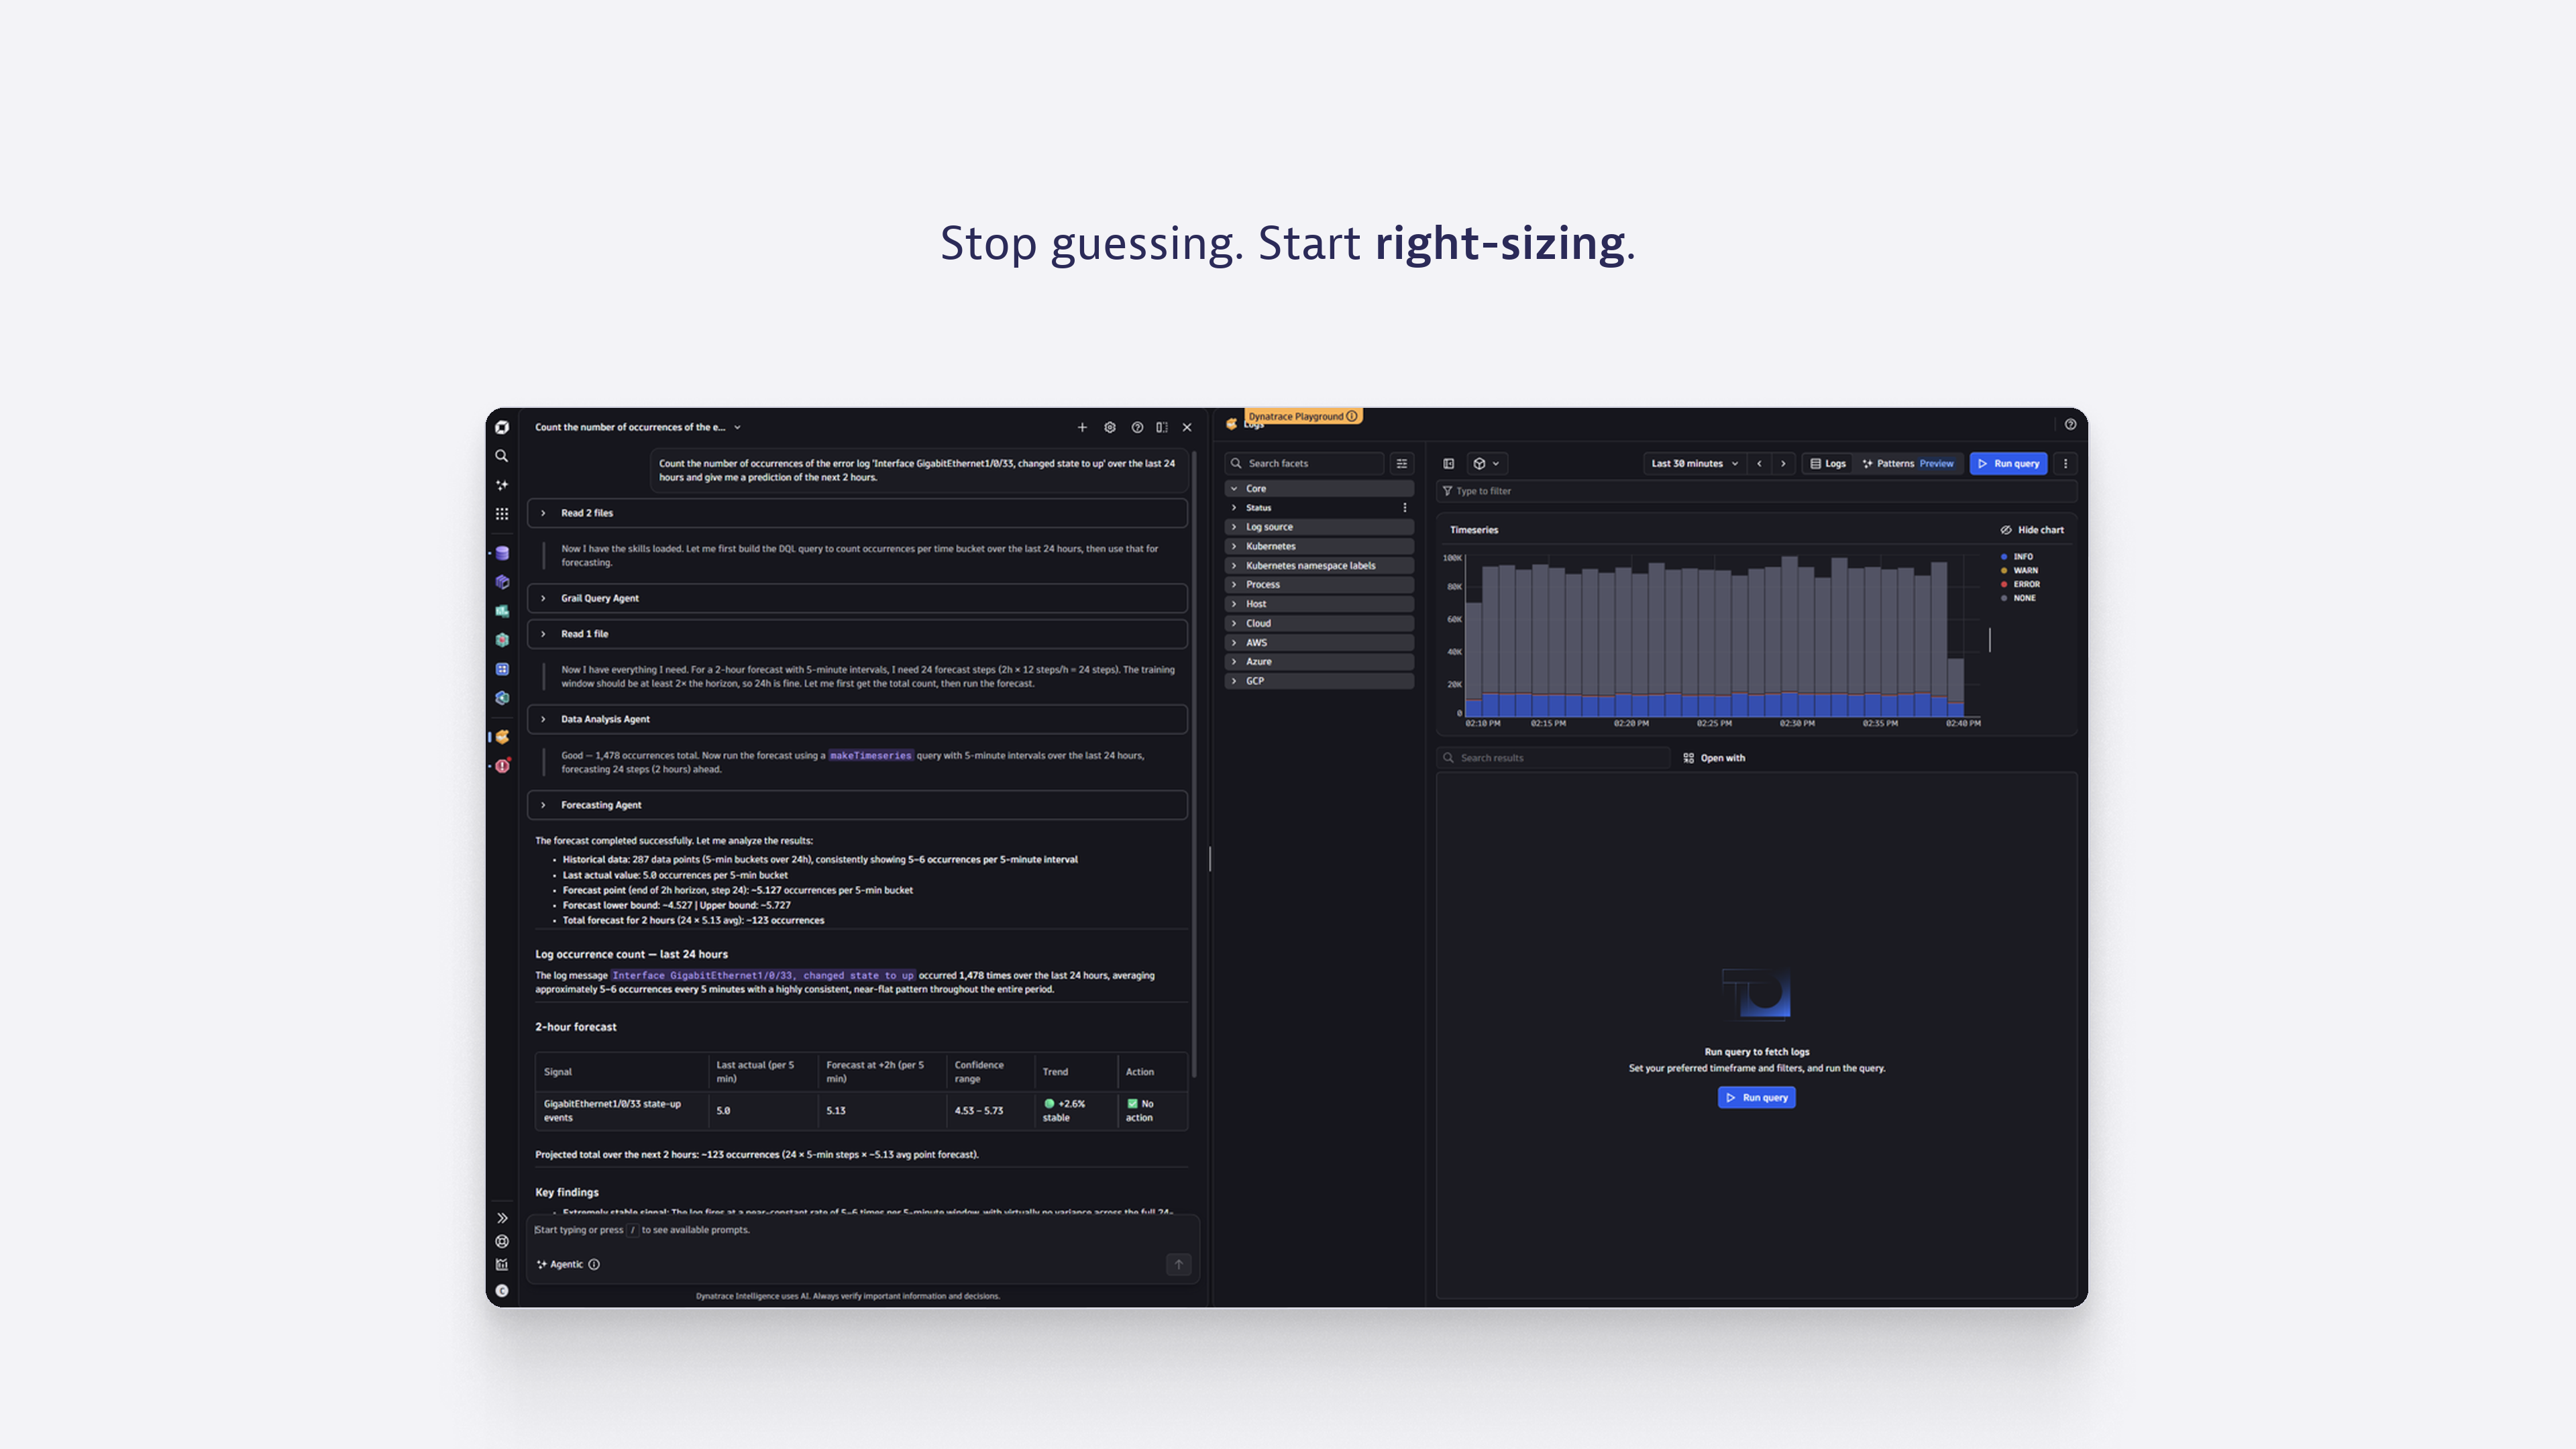Open the more options menu beside Run query
This screenshot has width=2576, height=1449.
click(x=2066, y=463)
